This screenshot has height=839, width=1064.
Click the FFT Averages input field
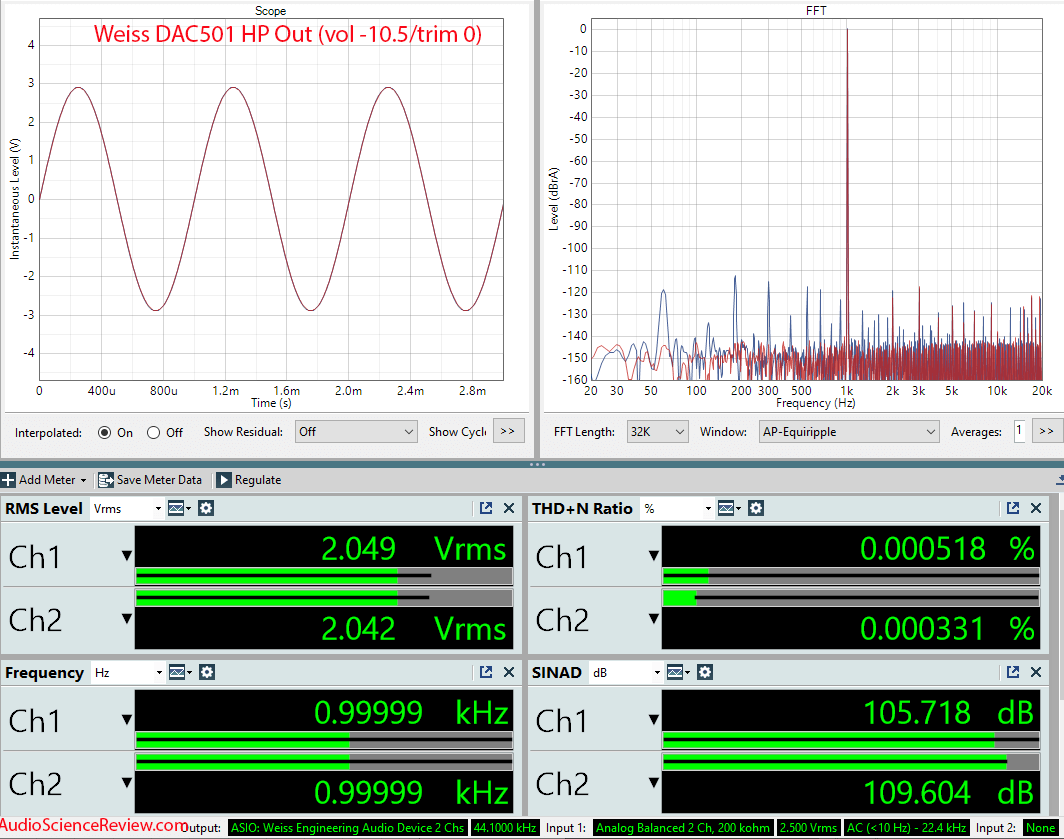click(x=1019, y=431)
